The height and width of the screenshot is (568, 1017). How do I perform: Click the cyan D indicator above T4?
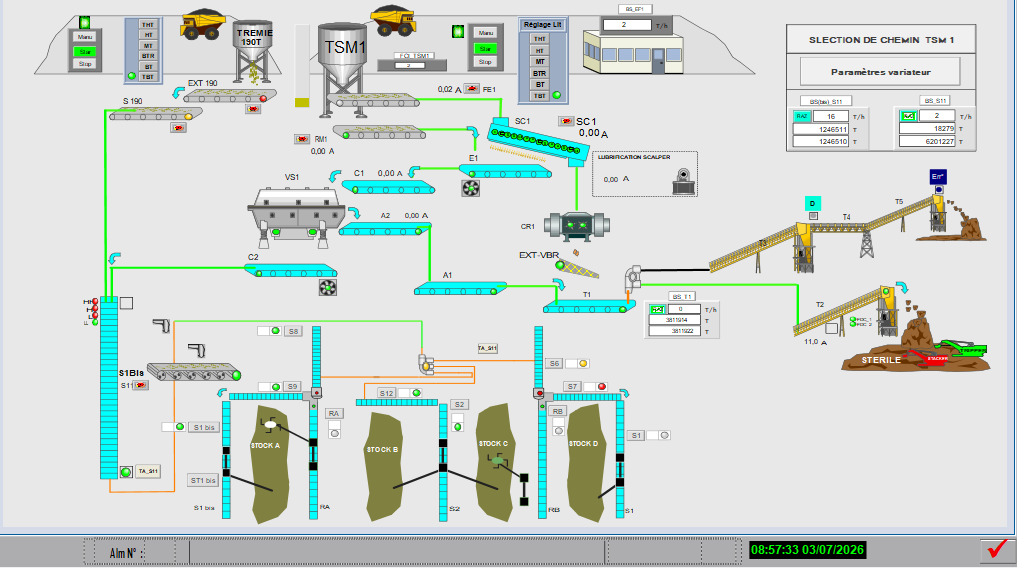click(x=813, y=204)
